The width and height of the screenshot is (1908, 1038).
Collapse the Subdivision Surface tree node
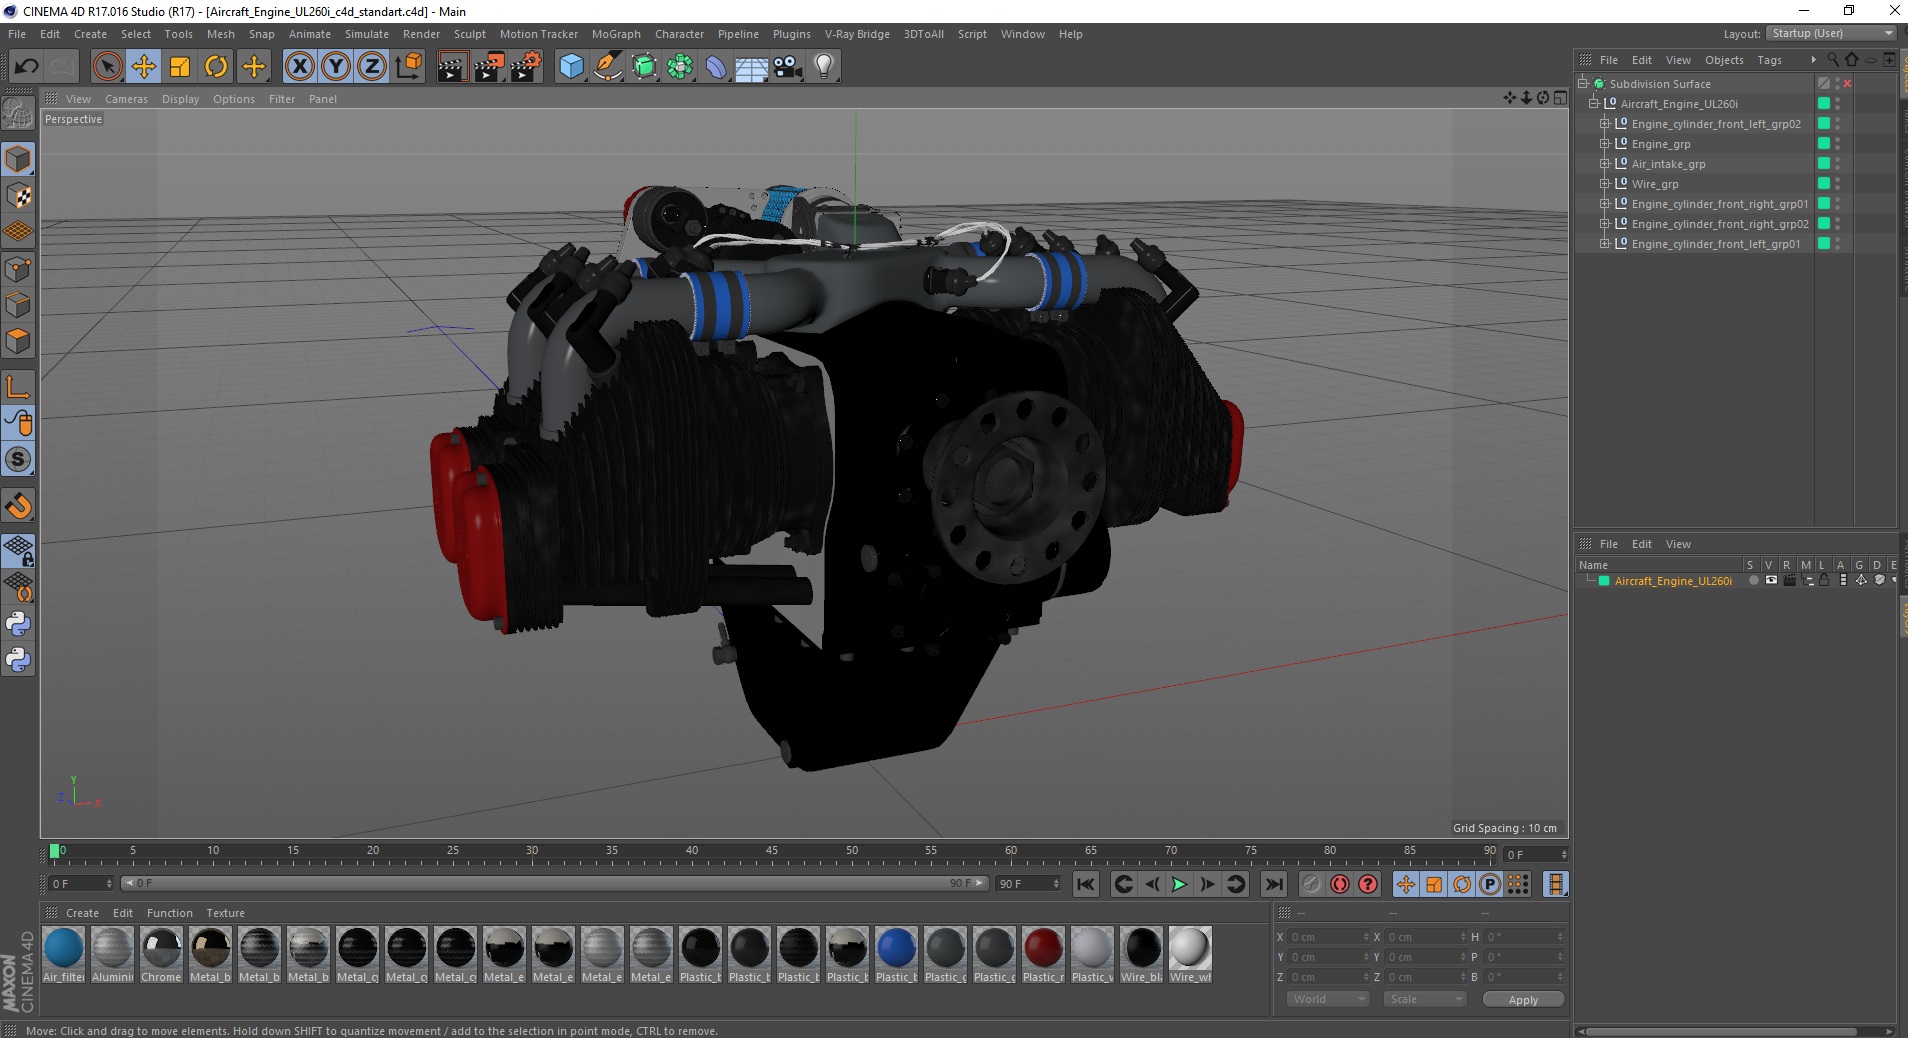click(1583, 84)
